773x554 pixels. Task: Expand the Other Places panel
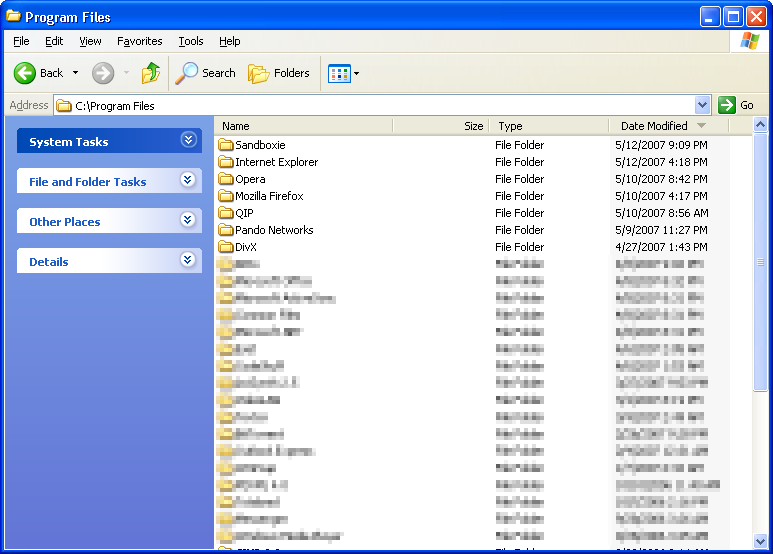188,220
